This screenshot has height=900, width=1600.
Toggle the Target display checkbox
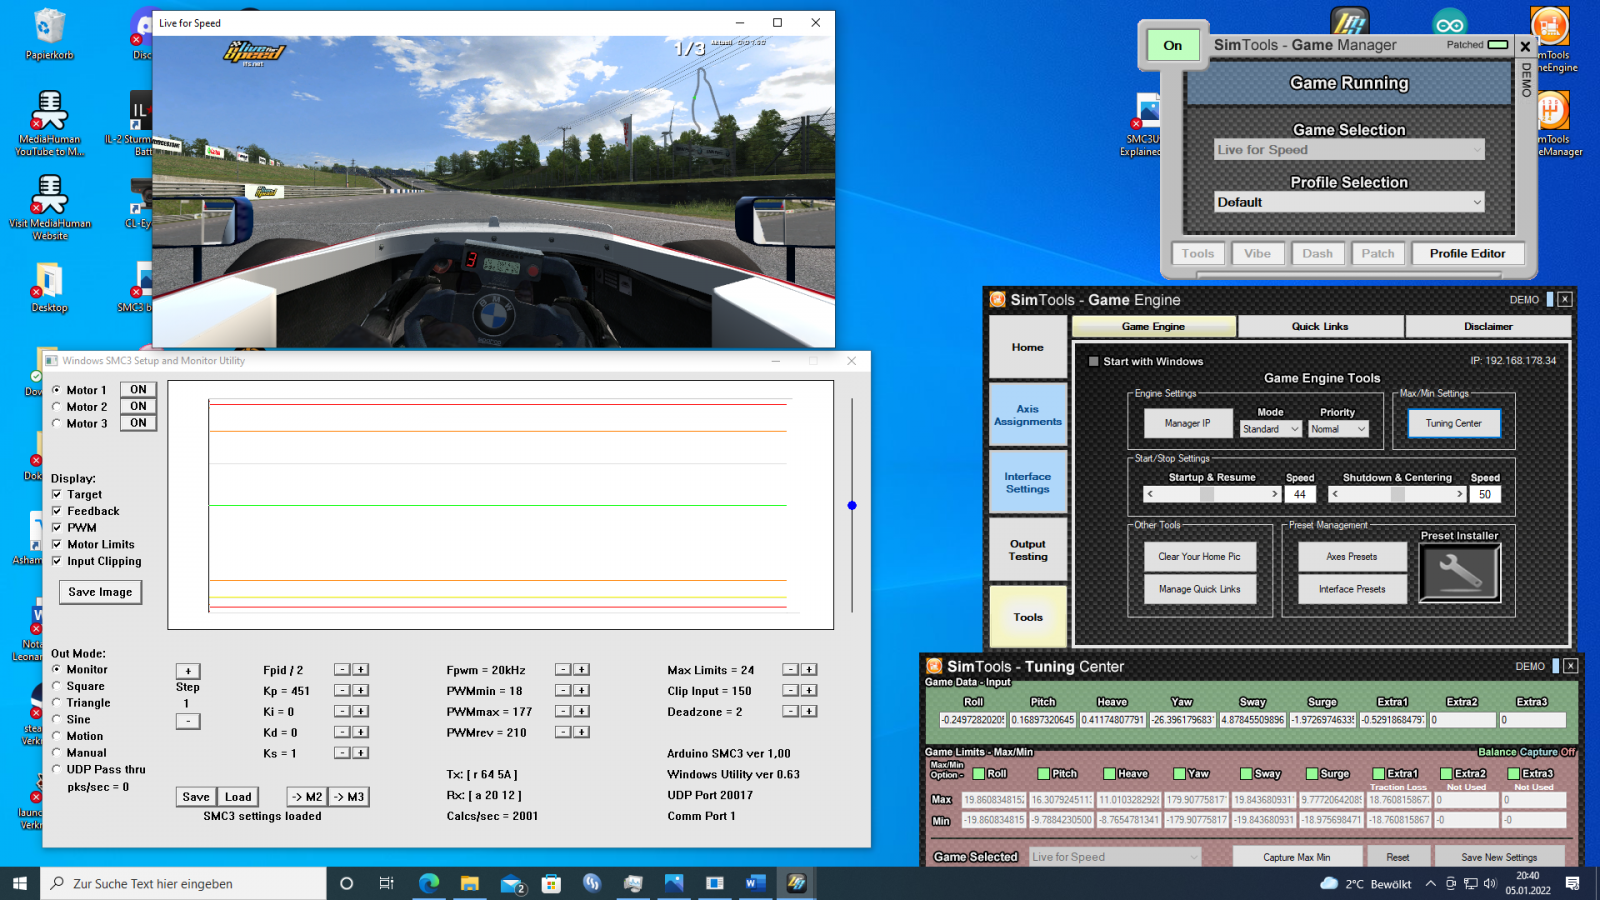(57, 494)
